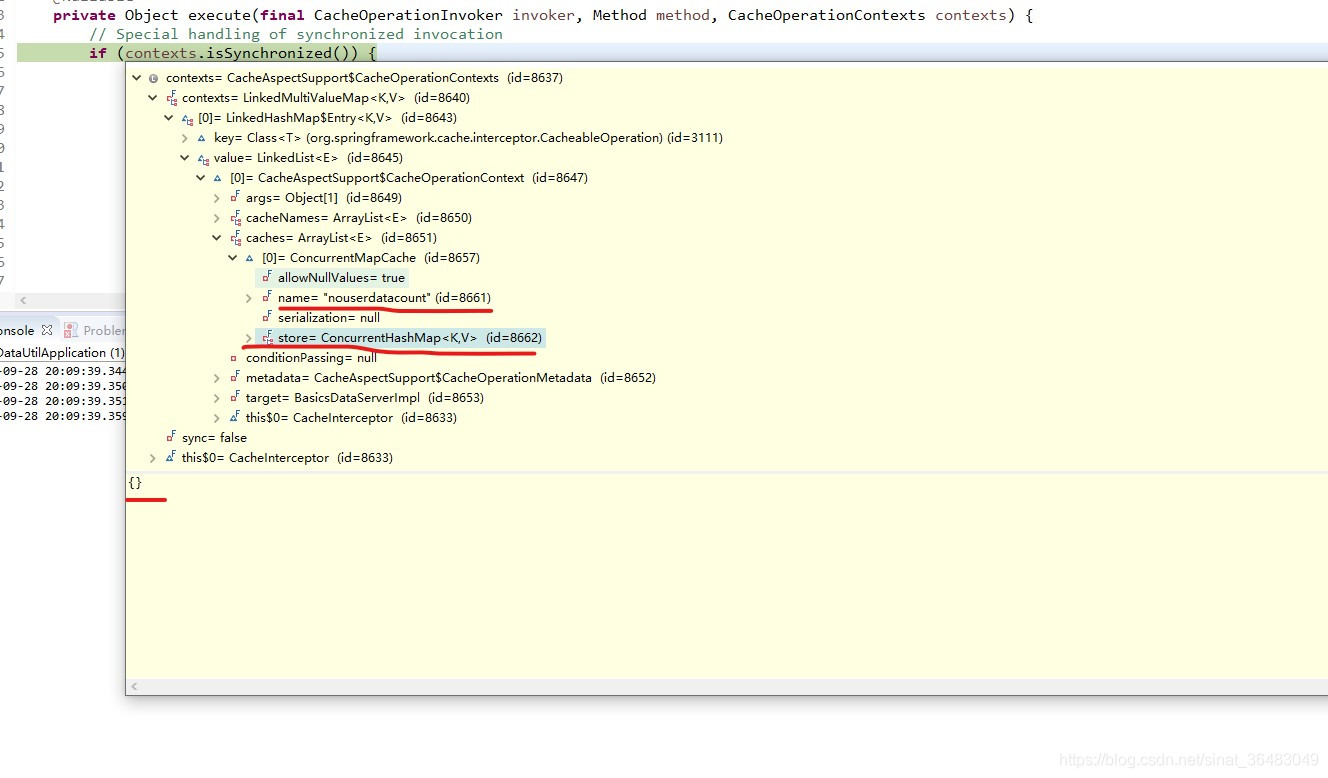Click the "Special handling of synchronized invocation" comment
The width and height of the screenshot is (1328, 778).
point(296,34)
